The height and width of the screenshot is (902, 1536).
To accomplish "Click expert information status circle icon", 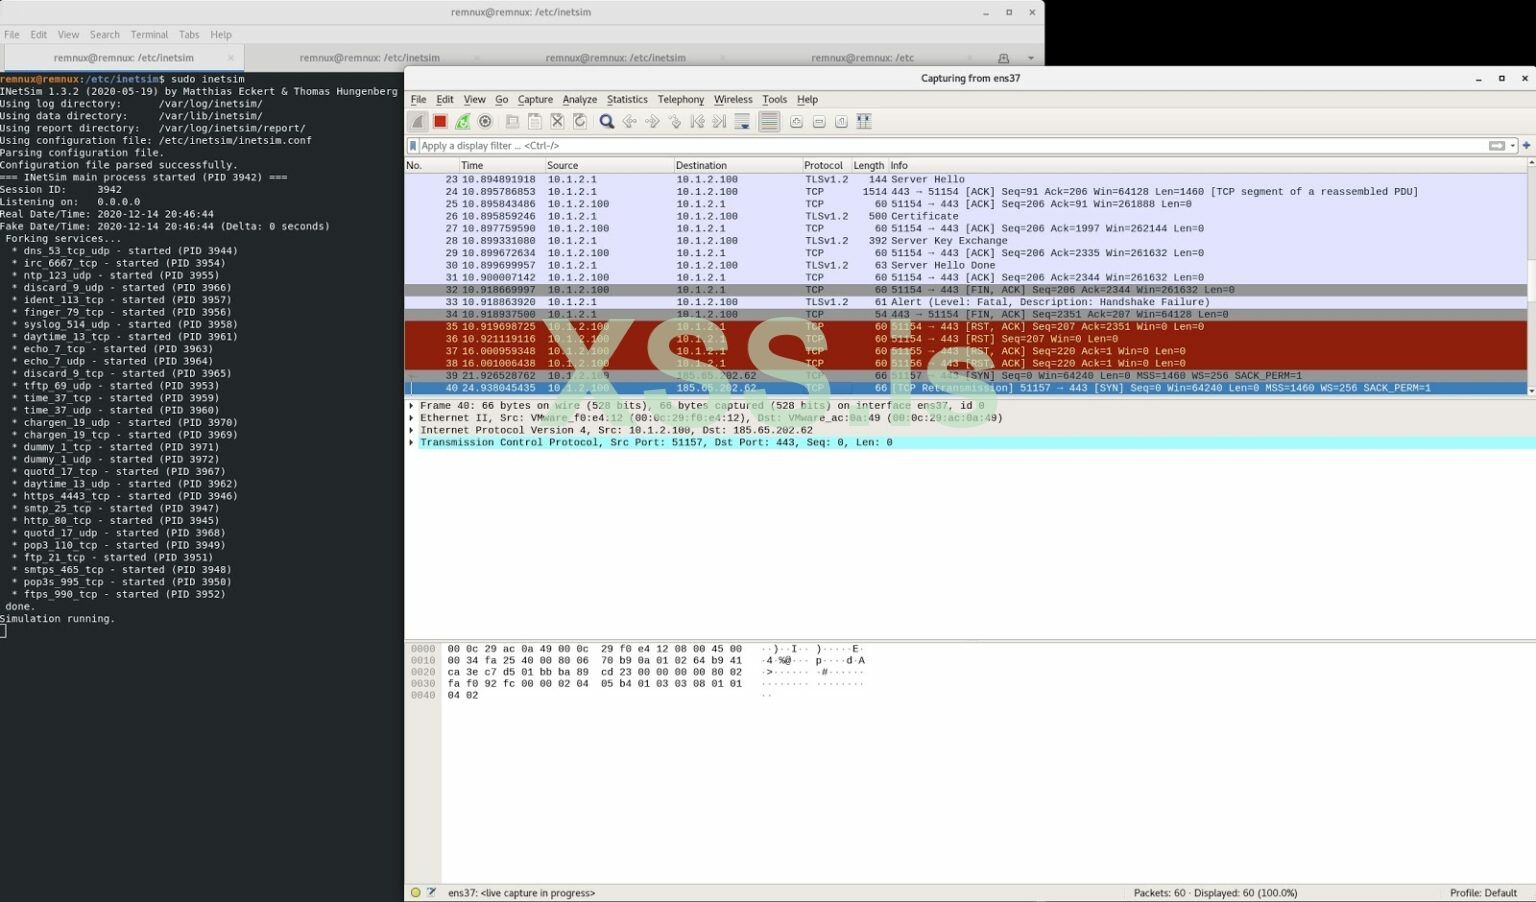I will [416, 893].
